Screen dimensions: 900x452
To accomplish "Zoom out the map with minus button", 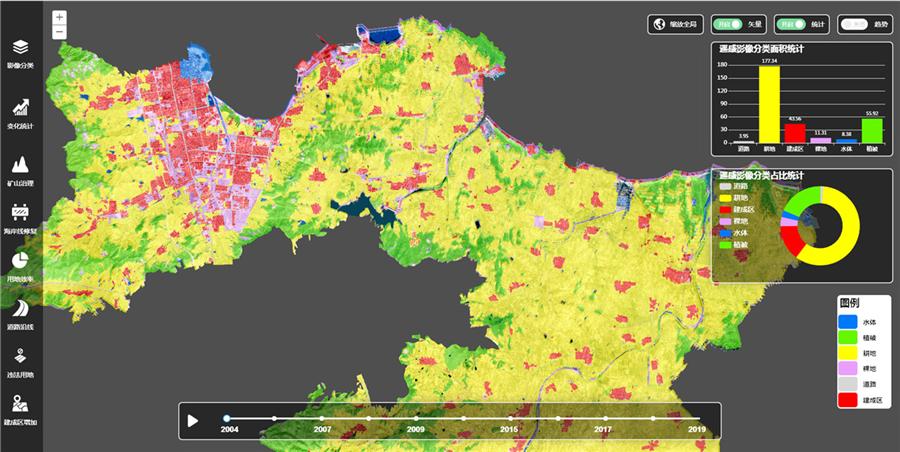I will click(x=59, y=32).
